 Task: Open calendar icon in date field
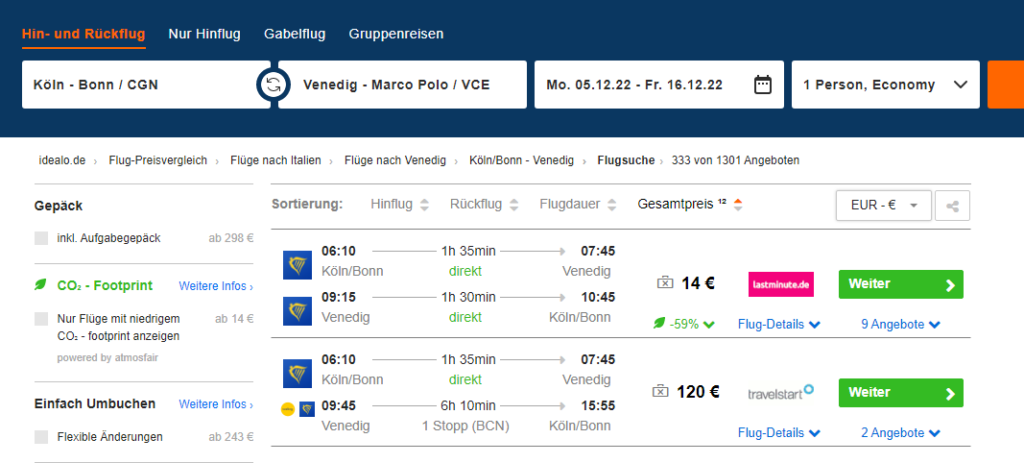(x=762, y=85)
